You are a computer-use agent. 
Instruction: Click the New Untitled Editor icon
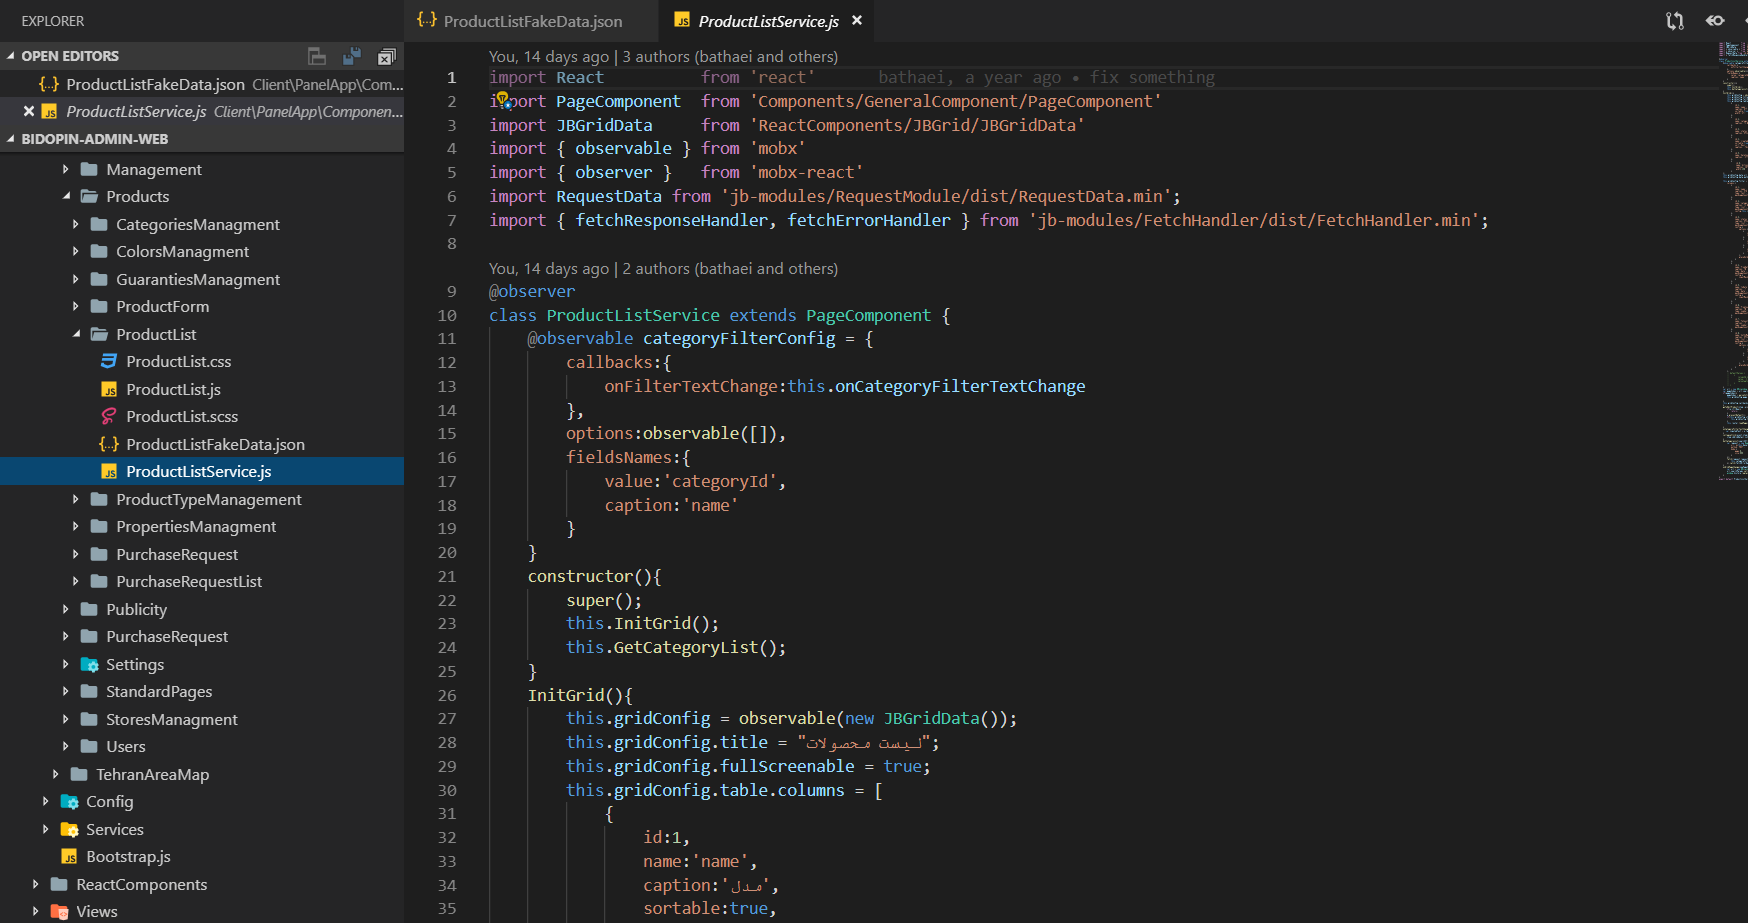(x=316, y=57)
